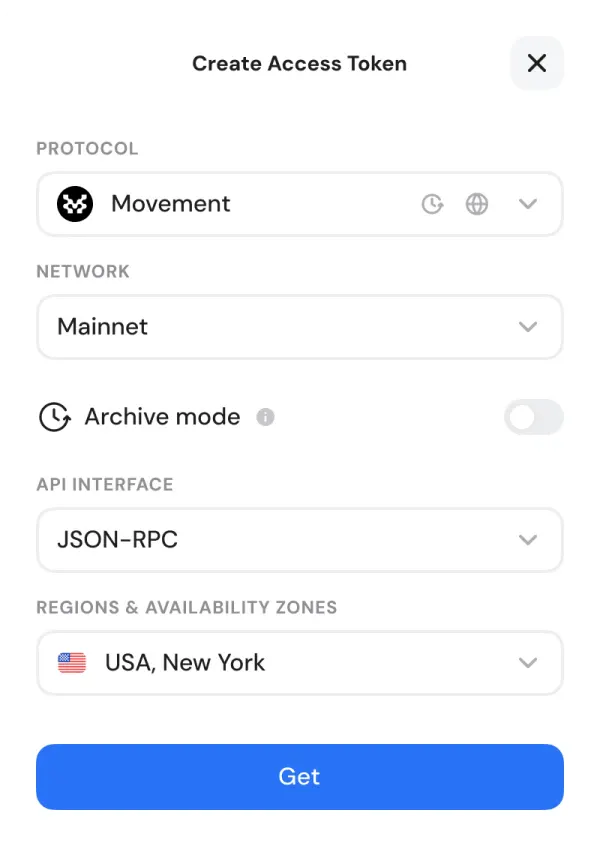Dismiss the dialog using the X icon
Viewport: 600px width, 846px height.
click(x=537, y=63)
